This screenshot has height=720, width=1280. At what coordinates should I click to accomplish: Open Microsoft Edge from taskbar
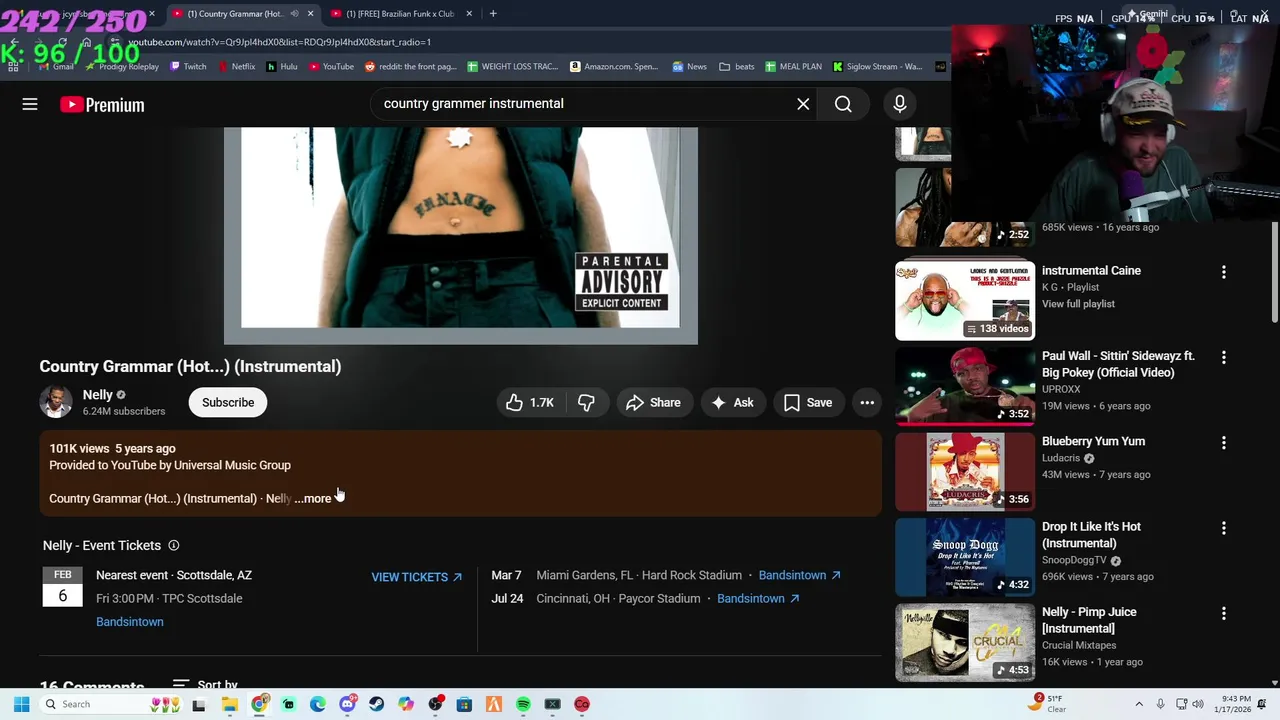pos(318,704)
